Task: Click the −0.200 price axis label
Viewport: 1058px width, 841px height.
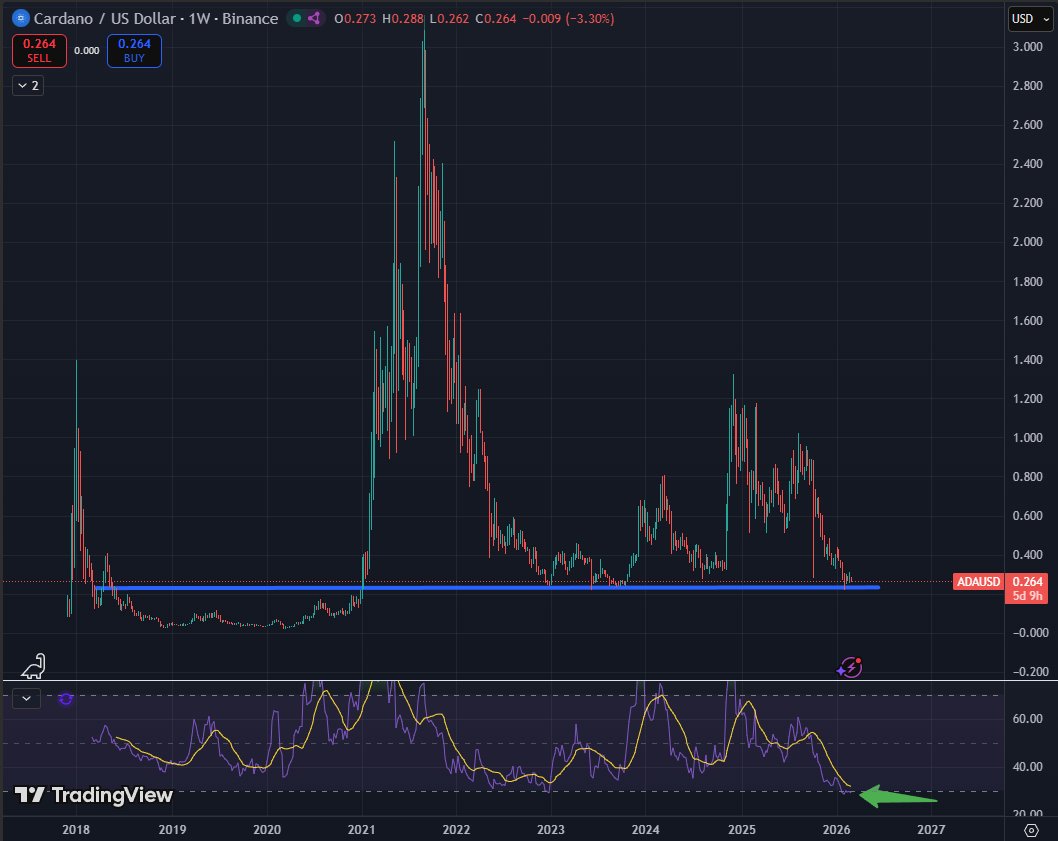Action: click(1030, 672)
